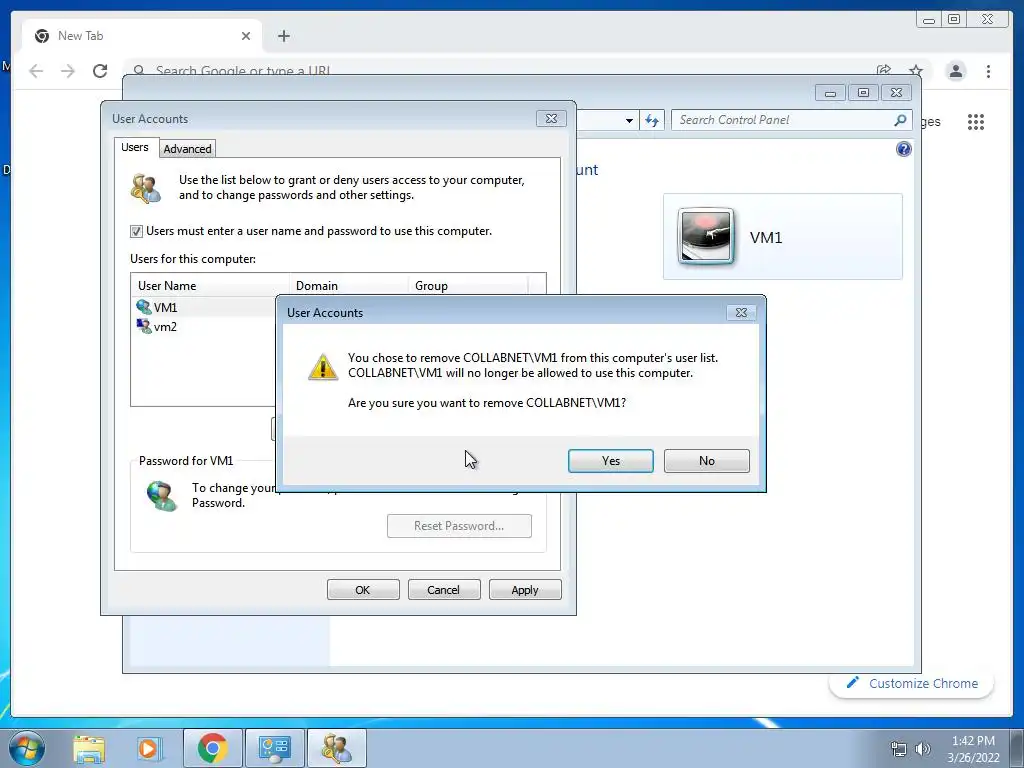Viewport: 1024px width, 768px height.
Task: Click the Group column header
Action: 468,285
